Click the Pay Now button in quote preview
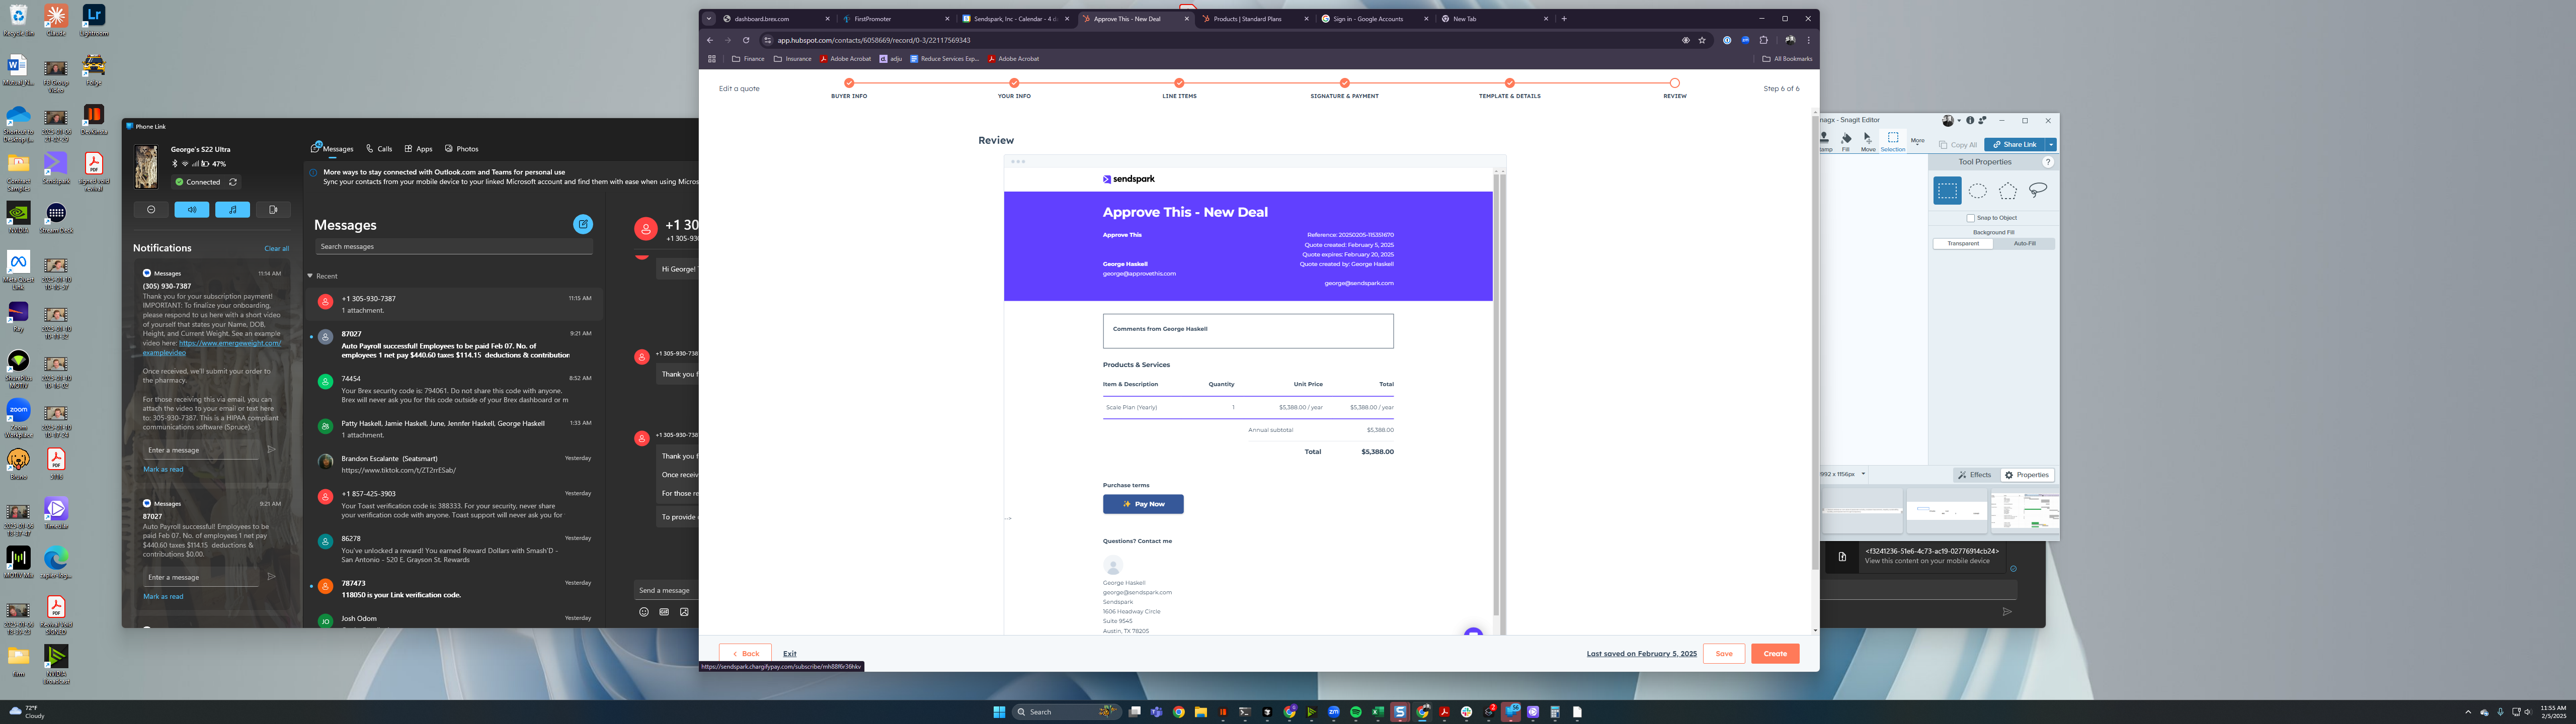The image size is (2576, 724). coord(1143,504)
